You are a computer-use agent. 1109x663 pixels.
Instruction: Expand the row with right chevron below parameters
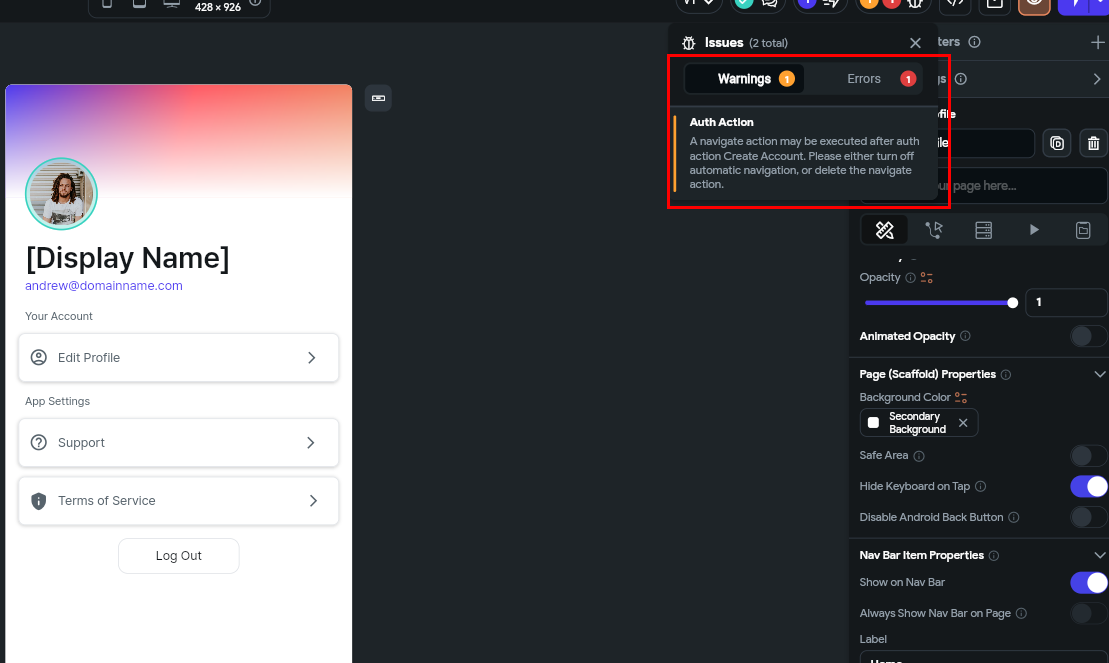coord(1097,79)
